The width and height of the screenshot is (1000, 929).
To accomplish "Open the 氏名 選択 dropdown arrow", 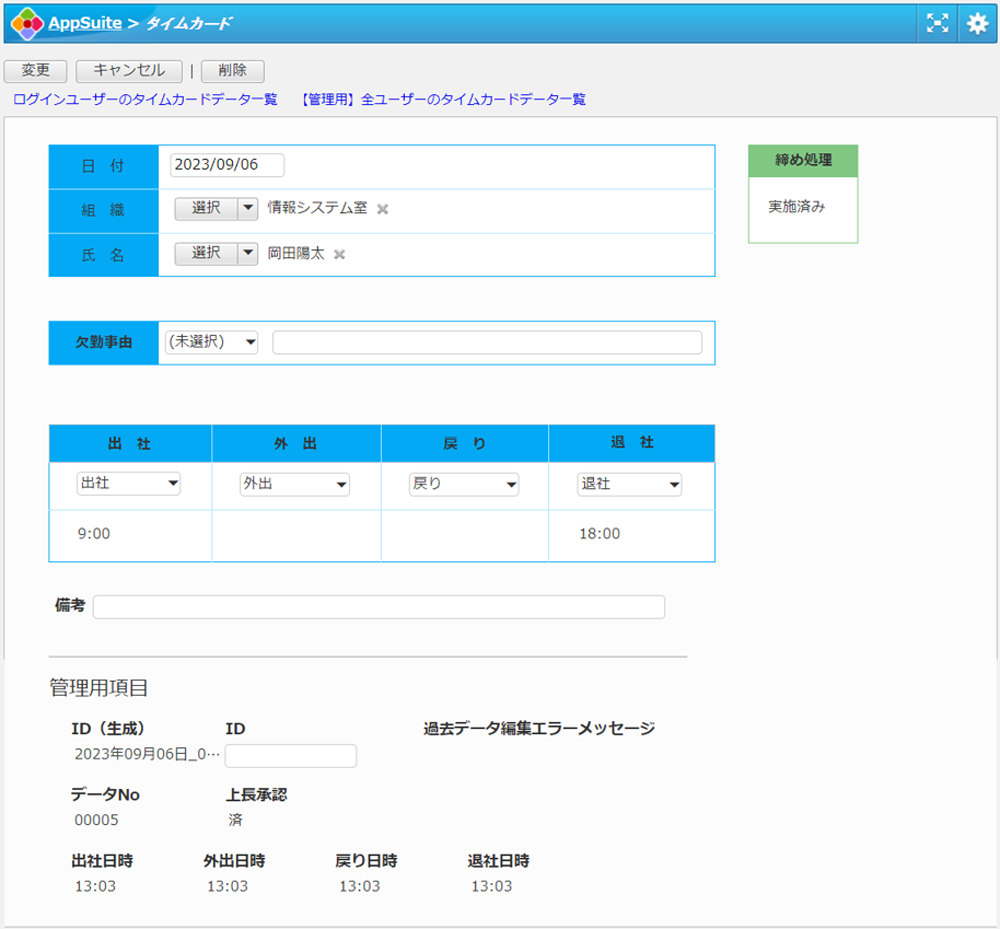I will click(x=248, y=253).
